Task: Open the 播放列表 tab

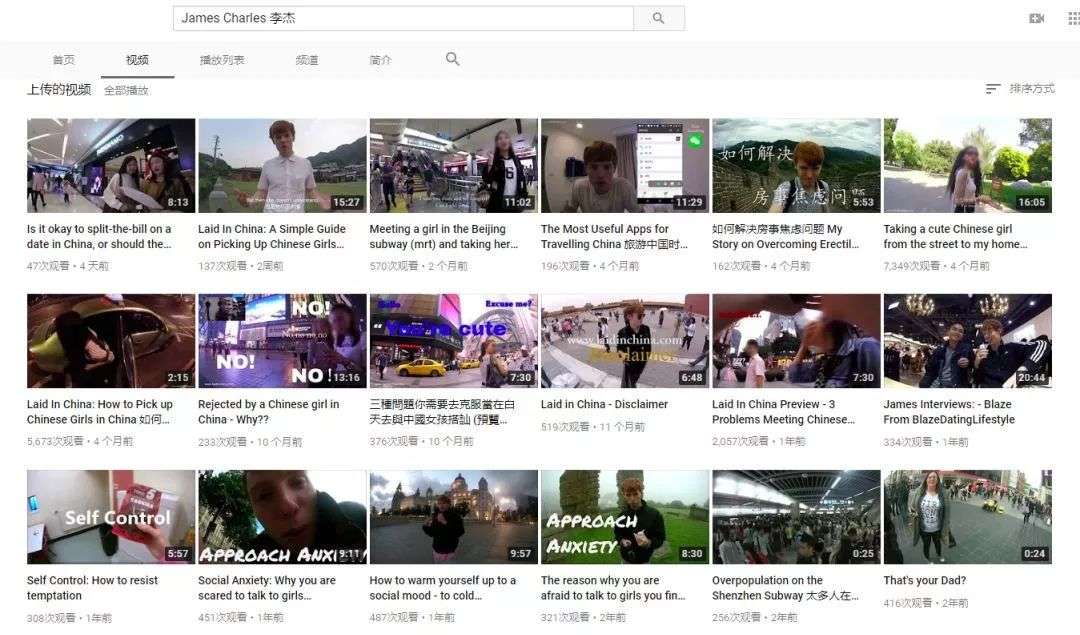Action: [221, 60]
